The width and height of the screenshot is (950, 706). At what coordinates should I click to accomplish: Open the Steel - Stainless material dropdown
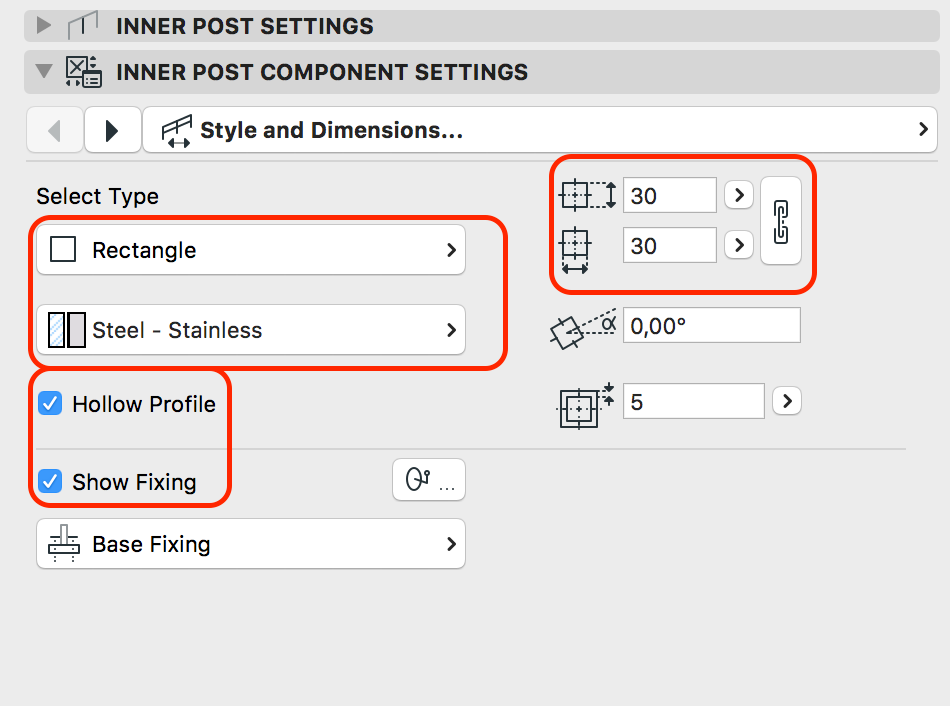click(x=251, y=330)
